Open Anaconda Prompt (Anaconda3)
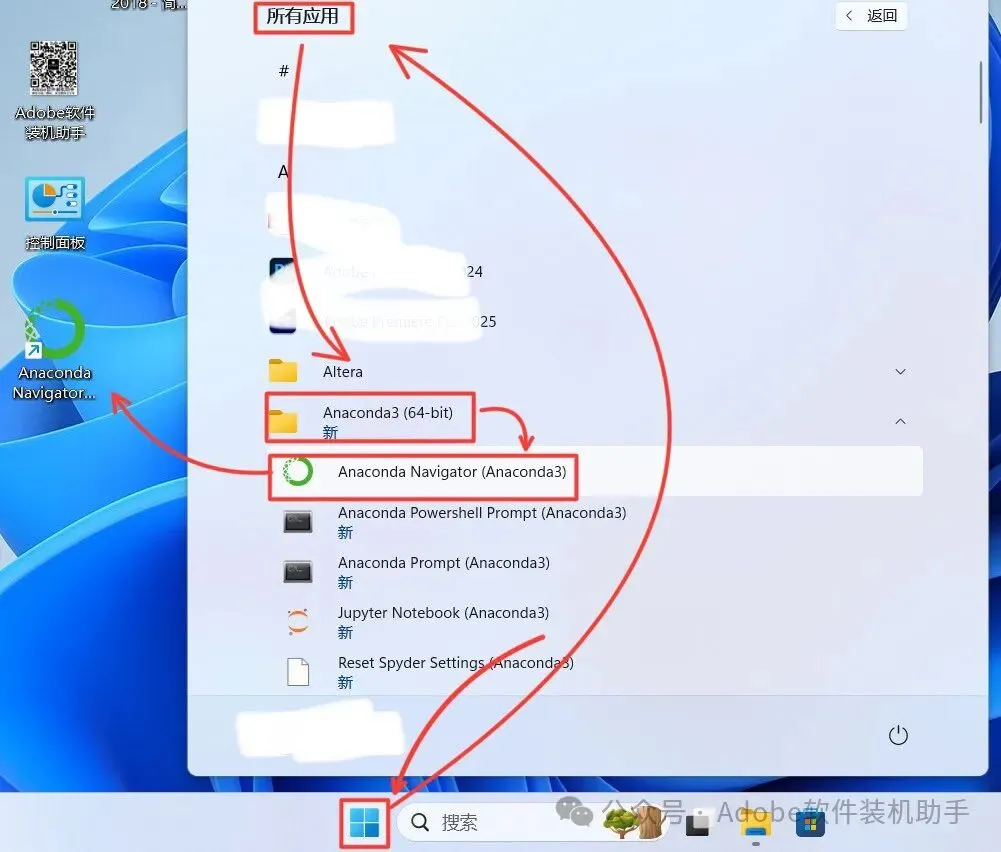This screenshot has height=852, width=1001. point(594,572)
